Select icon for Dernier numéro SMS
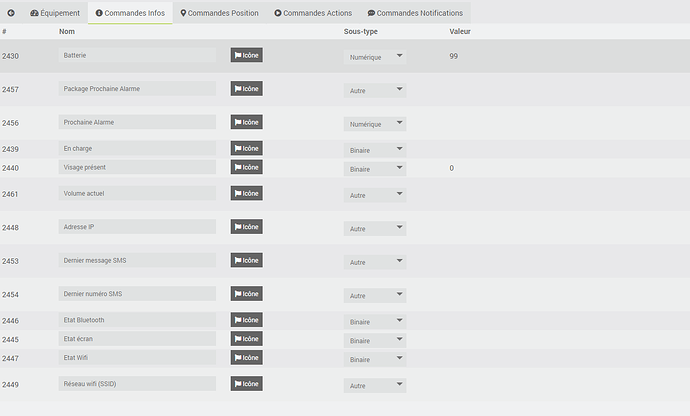Viewport: 690px width, 416px height. pyautogui.click(x=246, y=294)
